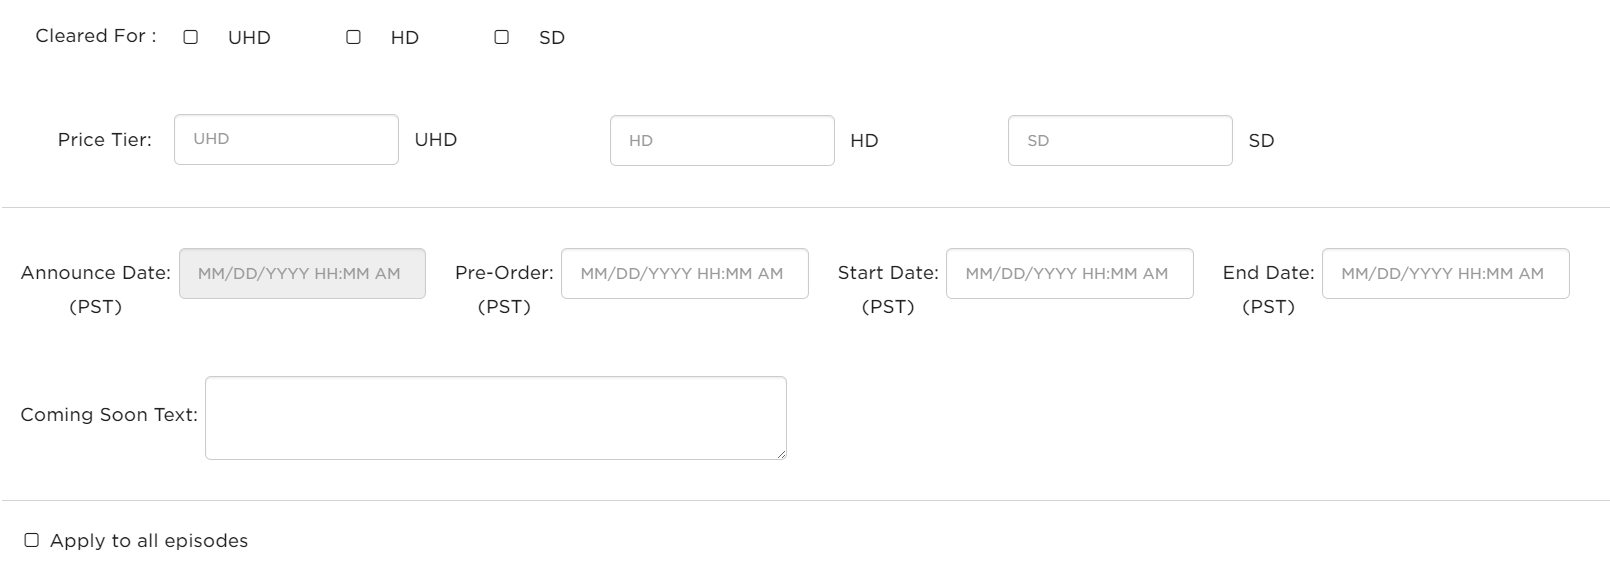Screen dimensions: 1610x570
Task: Click the 'Price Tier:' label
Action: [105, 140]
